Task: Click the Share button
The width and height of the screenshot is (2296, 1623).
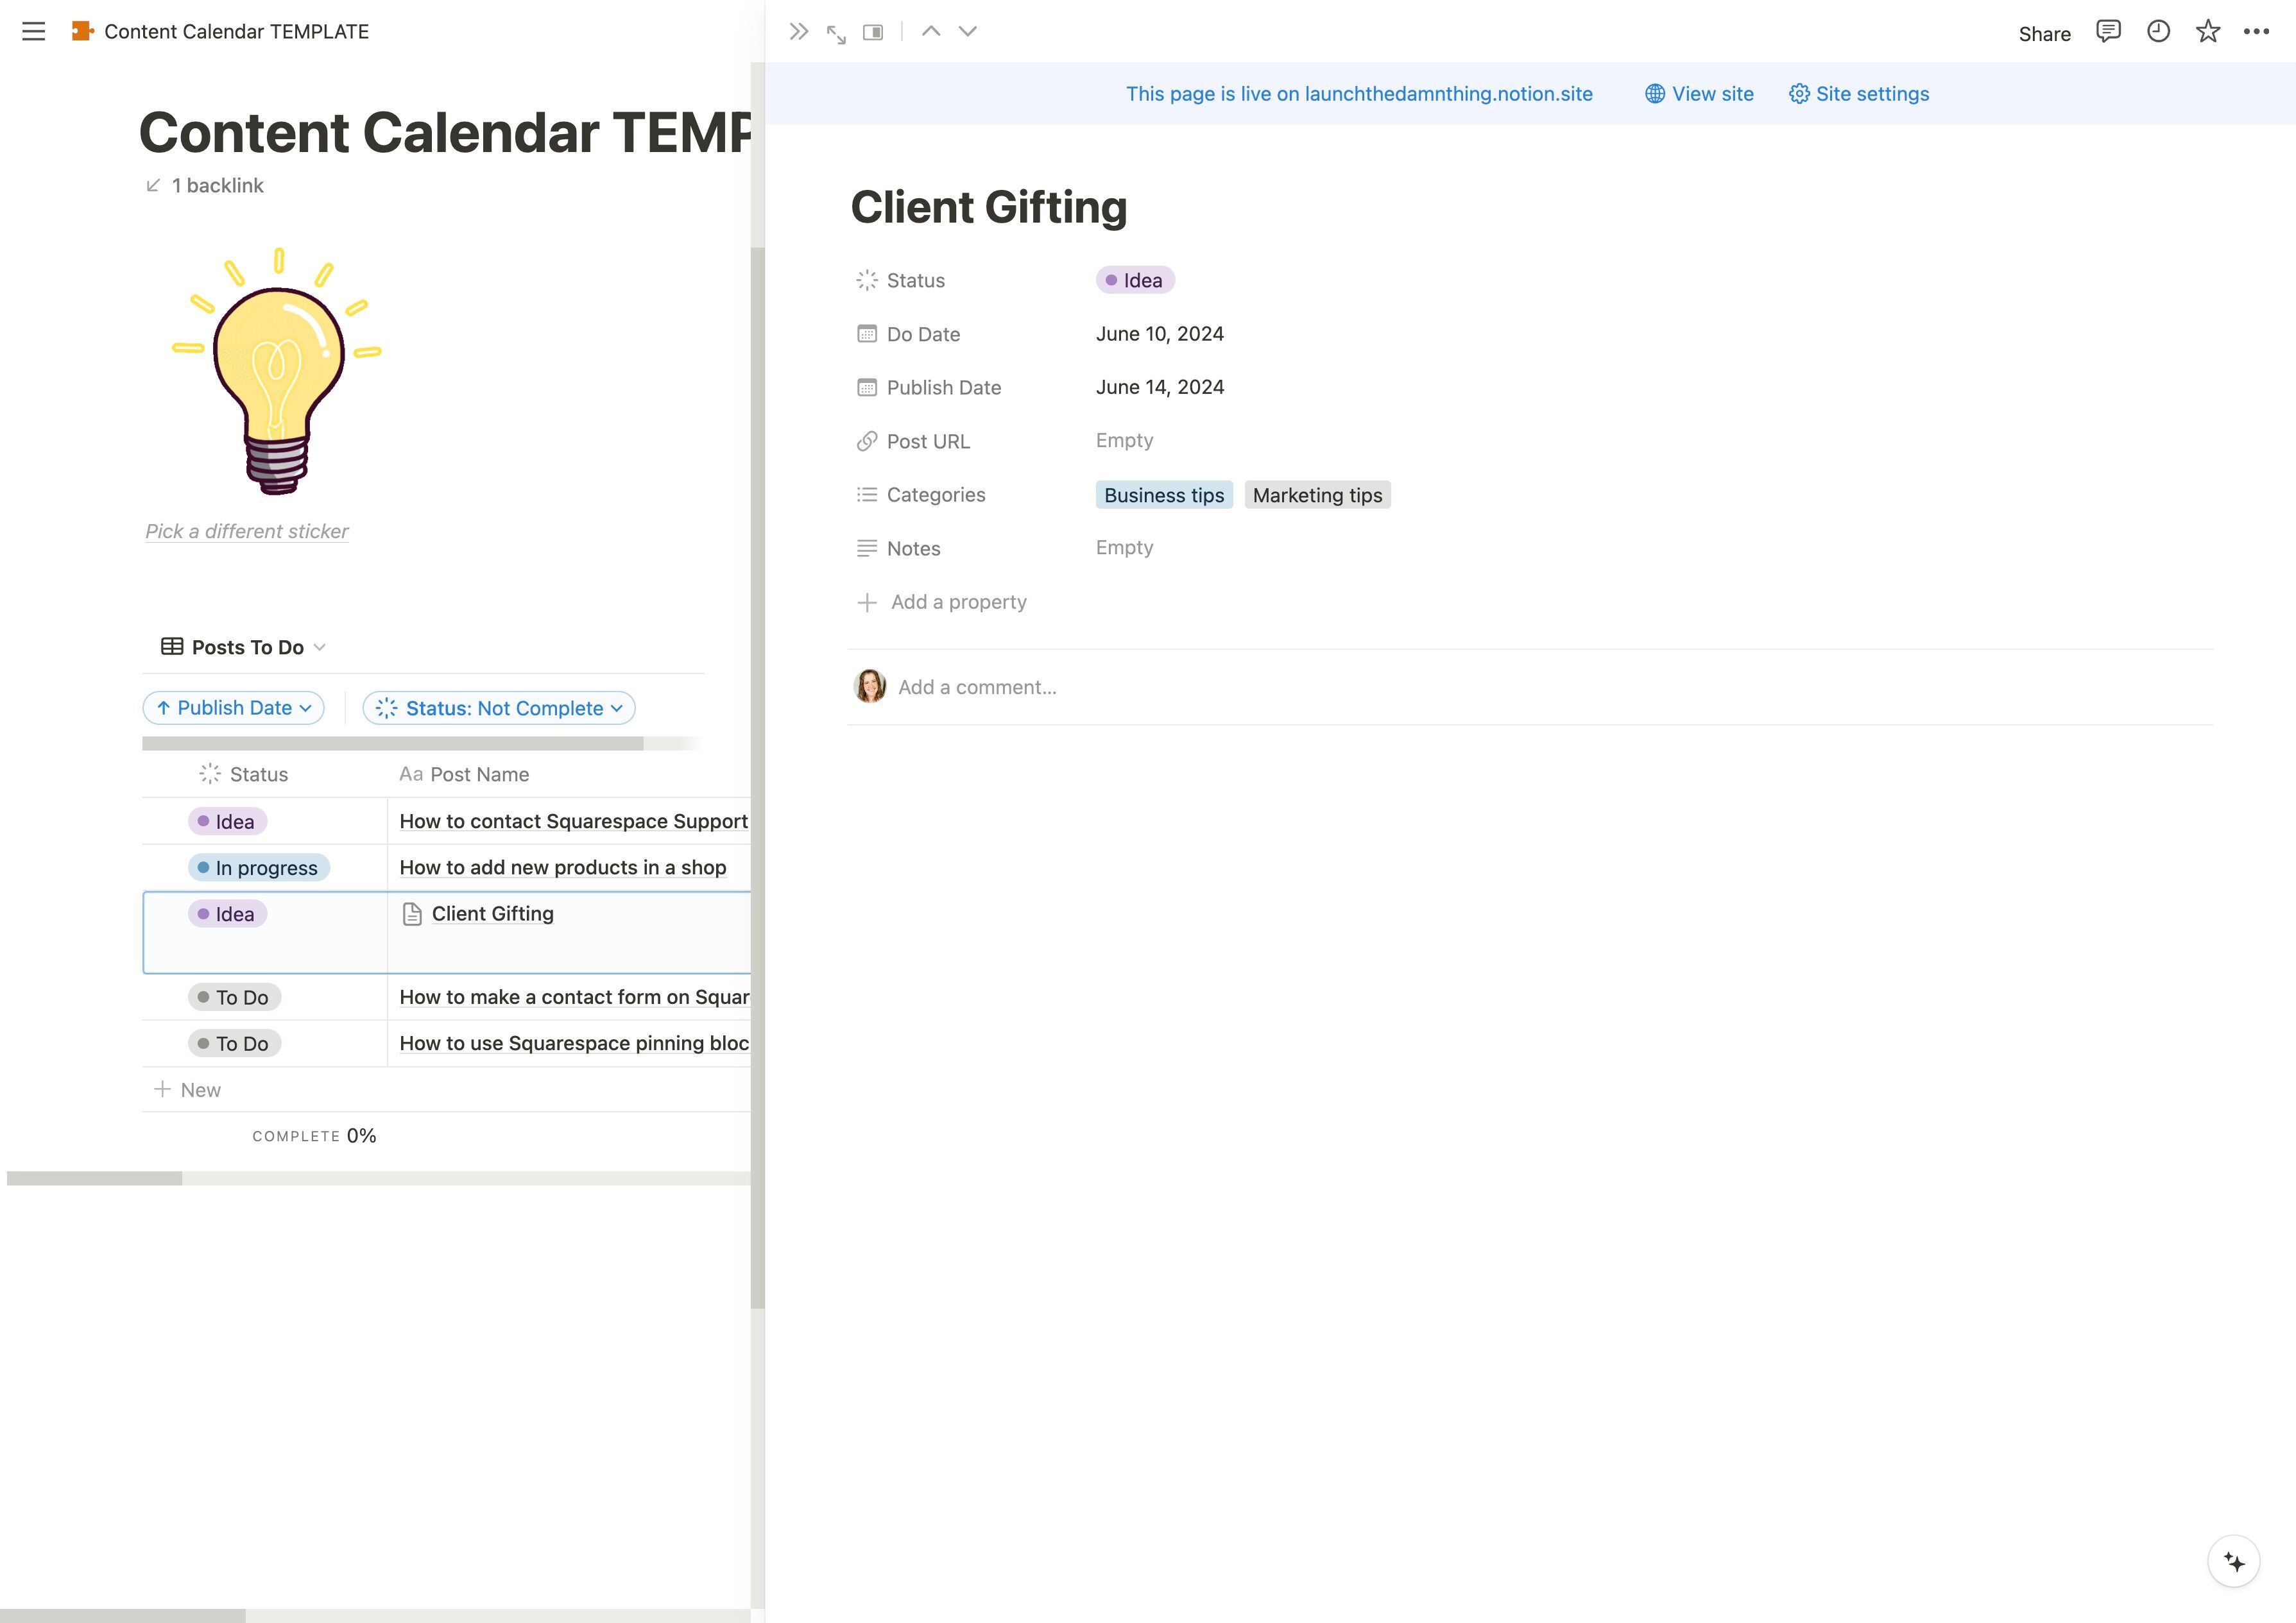Action: click(2044, 34)
